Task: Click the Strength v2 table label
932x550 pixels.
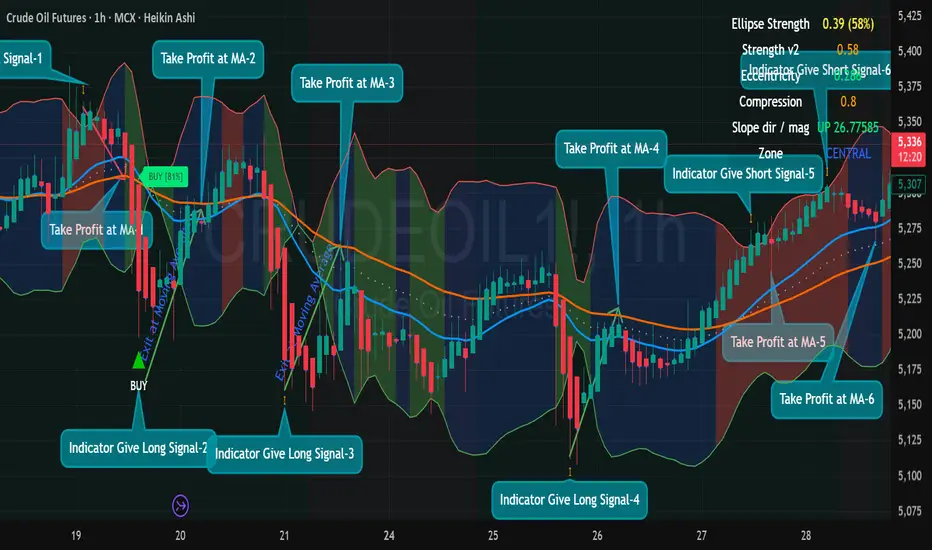Action: pos(770,50)
